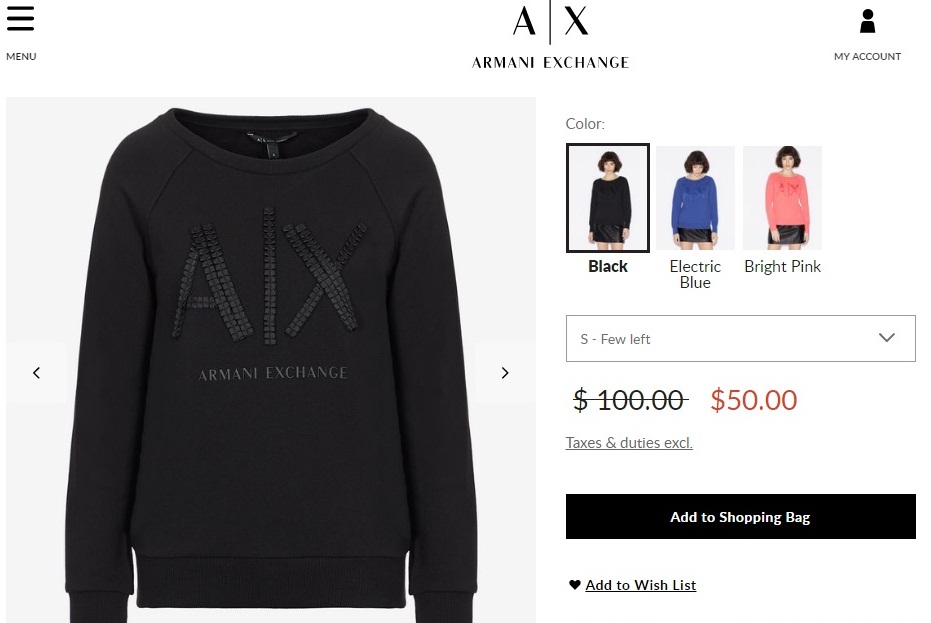Choose the Bright Pink color option
The width and height of the screenshot is (931, 623).
coord(783,198)
